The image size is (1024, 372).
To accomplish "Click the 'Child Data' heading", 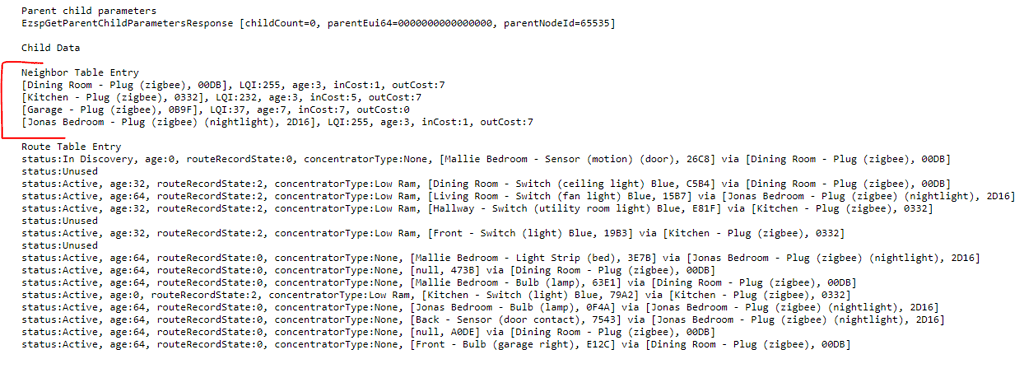I will click(51, 48).
